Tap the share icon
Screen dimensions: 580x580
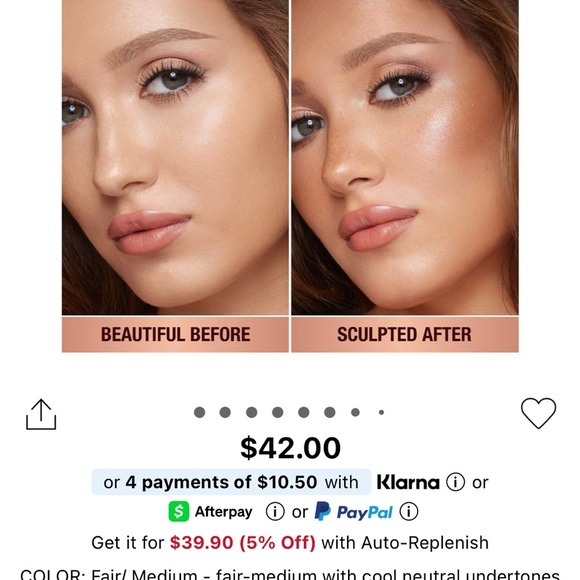(41, 414)
